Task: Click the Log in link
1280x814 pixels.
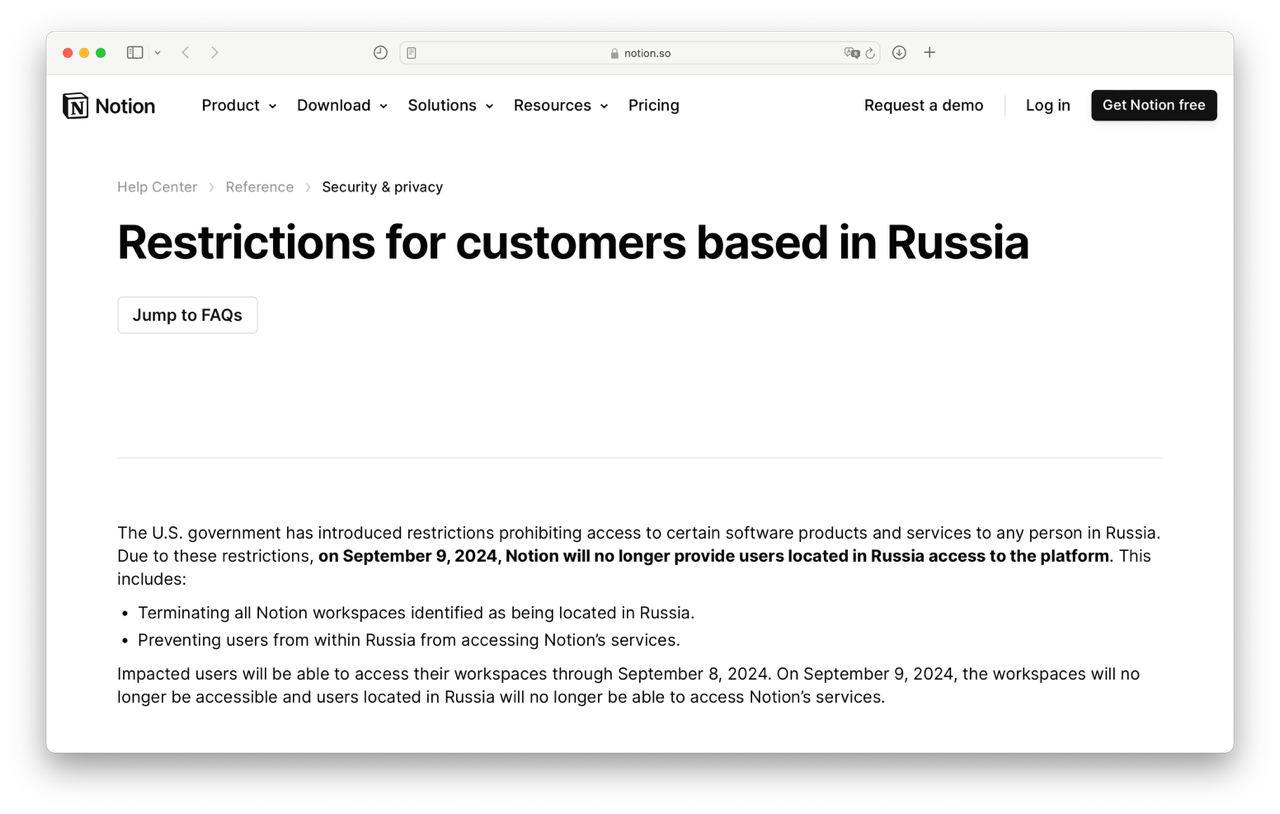Action: (x=1048, y=105)
